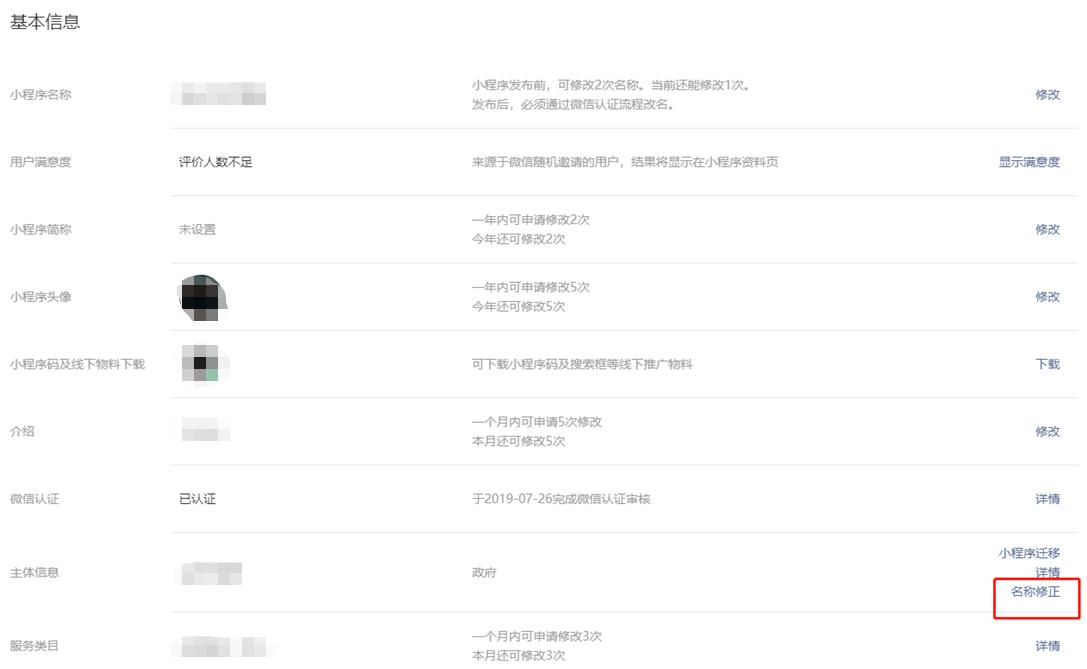Click 修改 to update the mini program avatar
Screen dimensions: 1087x669
[x=1049, y=296]
